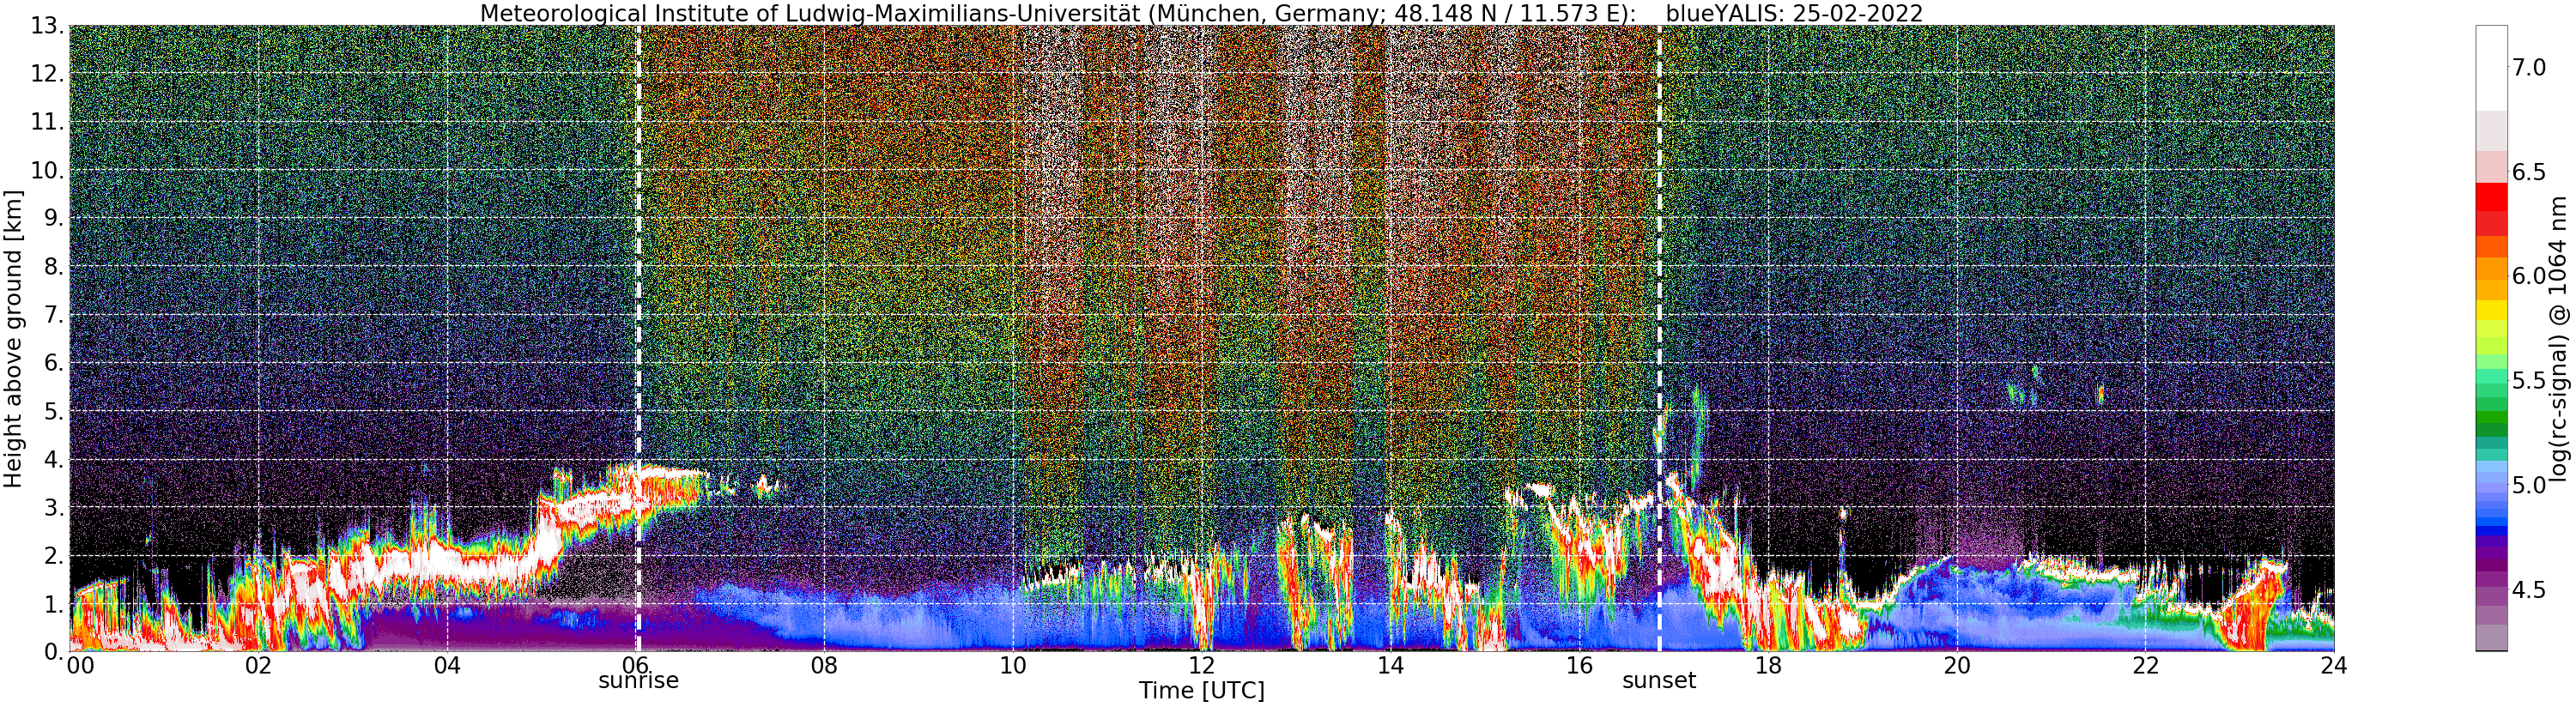The image size is (2576, 707).
Task: Click the yellow segment of the colorbar
Action: 2491,310
